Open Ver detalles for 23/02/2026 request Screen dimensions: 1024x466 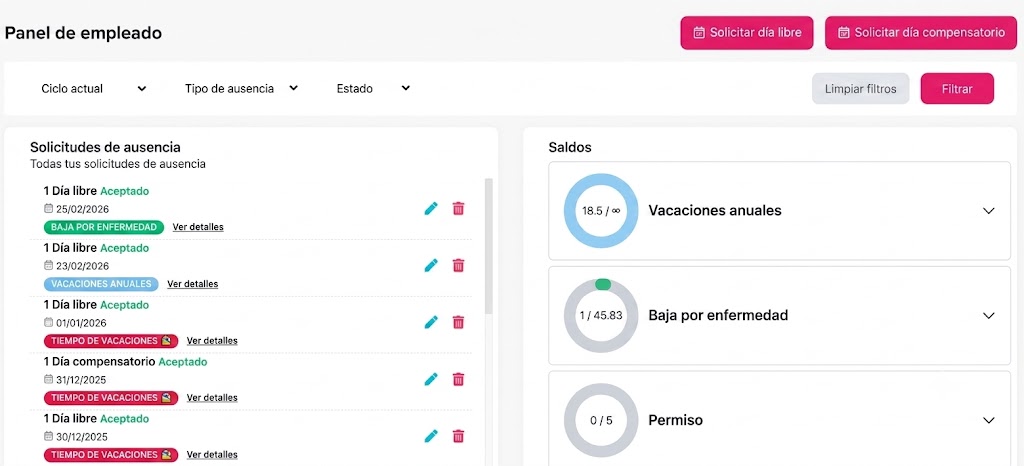click(x=193, y=284)
